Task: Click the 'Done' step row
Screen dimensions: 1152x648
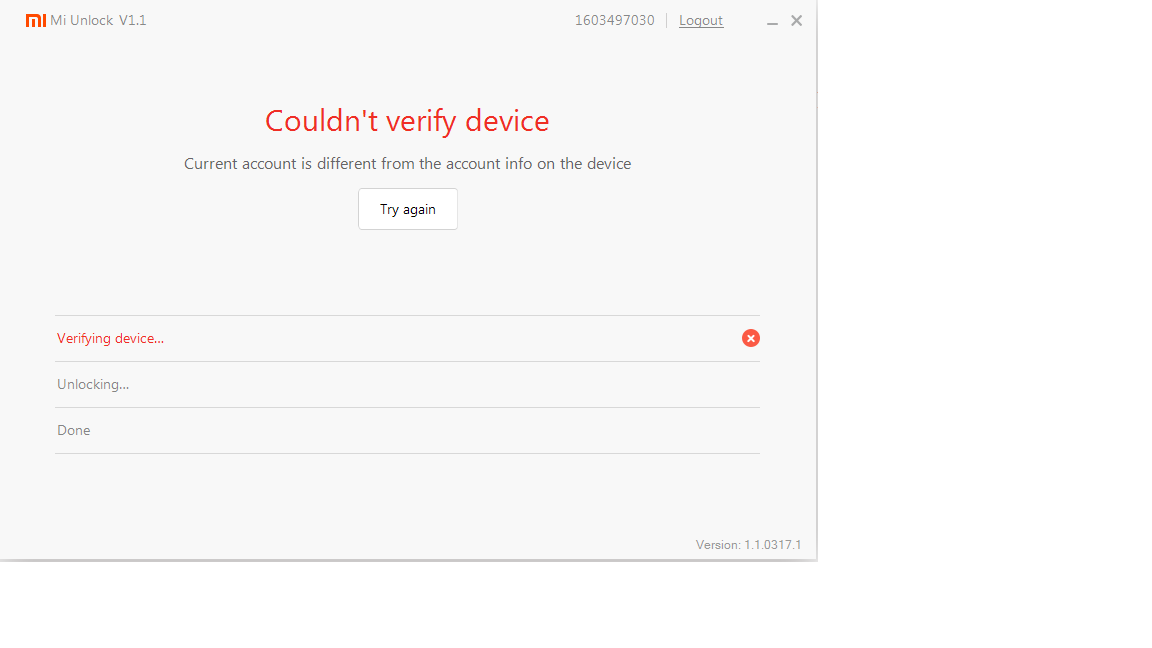Action: pos(407,431)
